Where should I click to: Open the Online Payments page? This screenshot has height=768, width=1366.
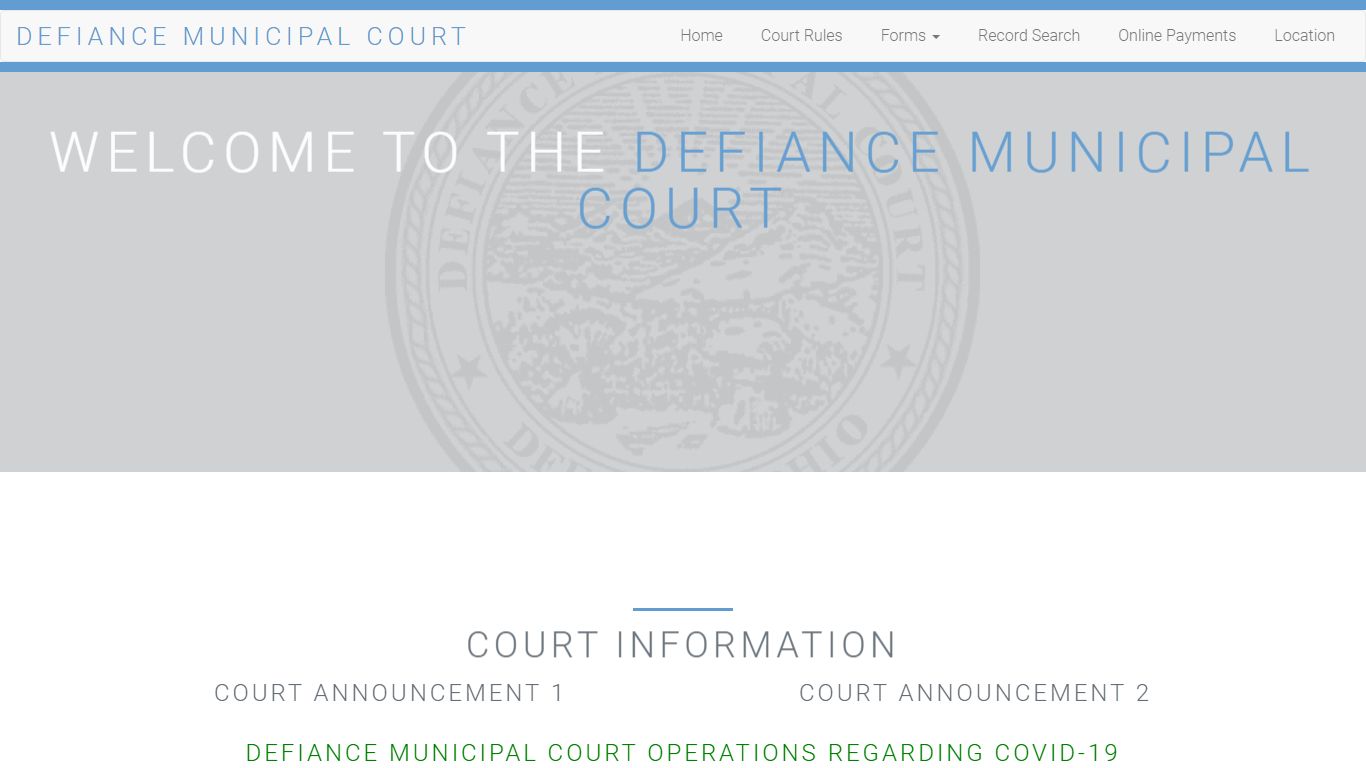[x=1176, y=36]
